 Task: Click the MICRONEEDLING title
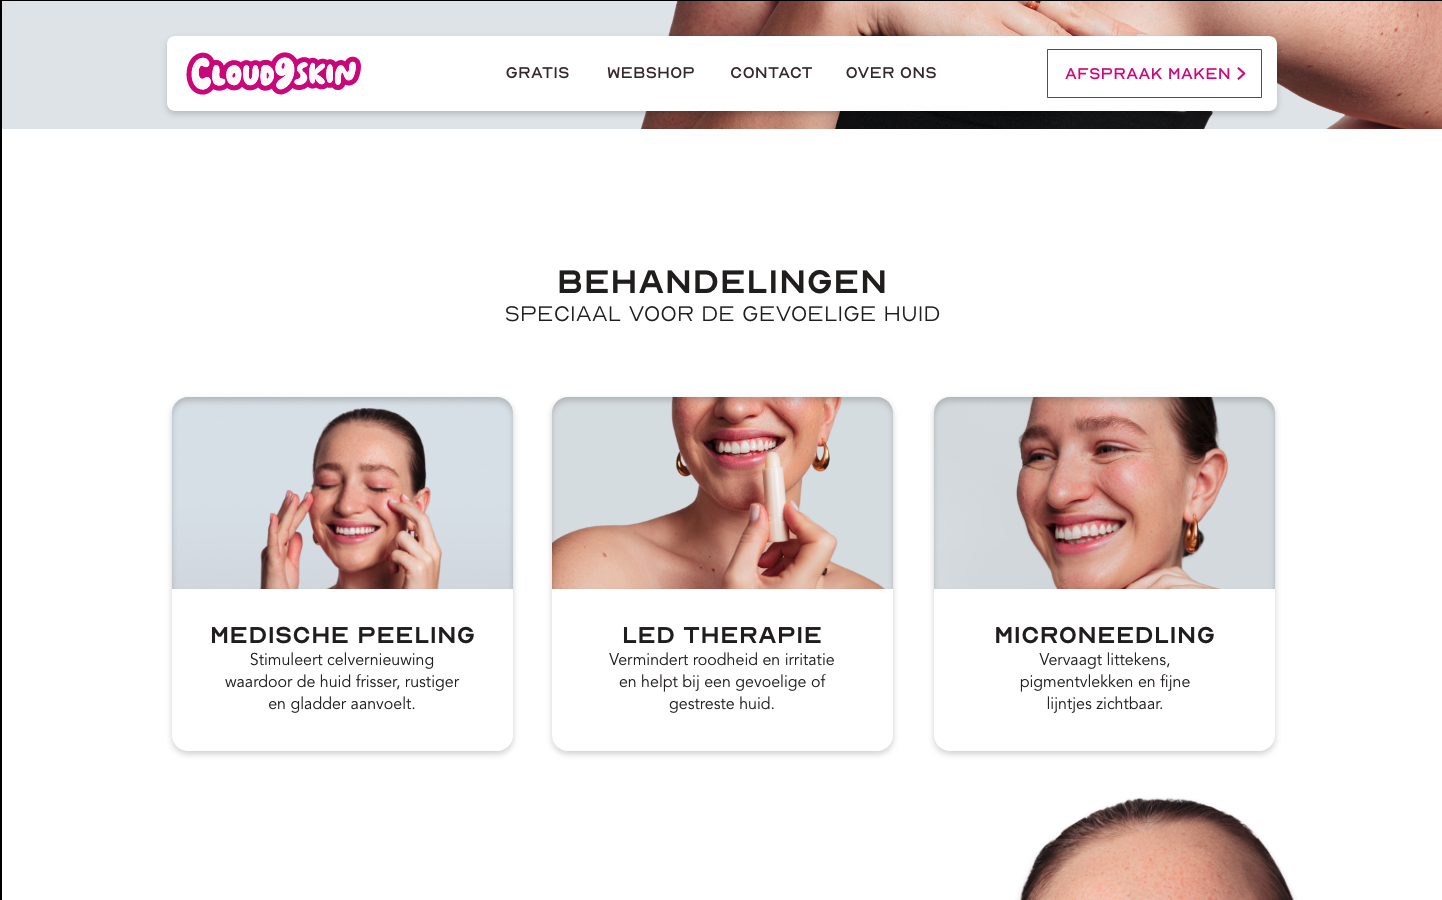click(1104, 635)
